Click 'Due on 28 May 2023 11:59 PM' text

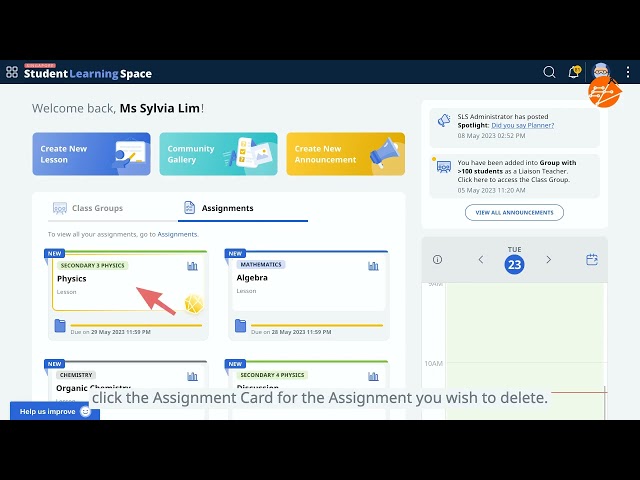pyautogui.click(x=291, y=332)
